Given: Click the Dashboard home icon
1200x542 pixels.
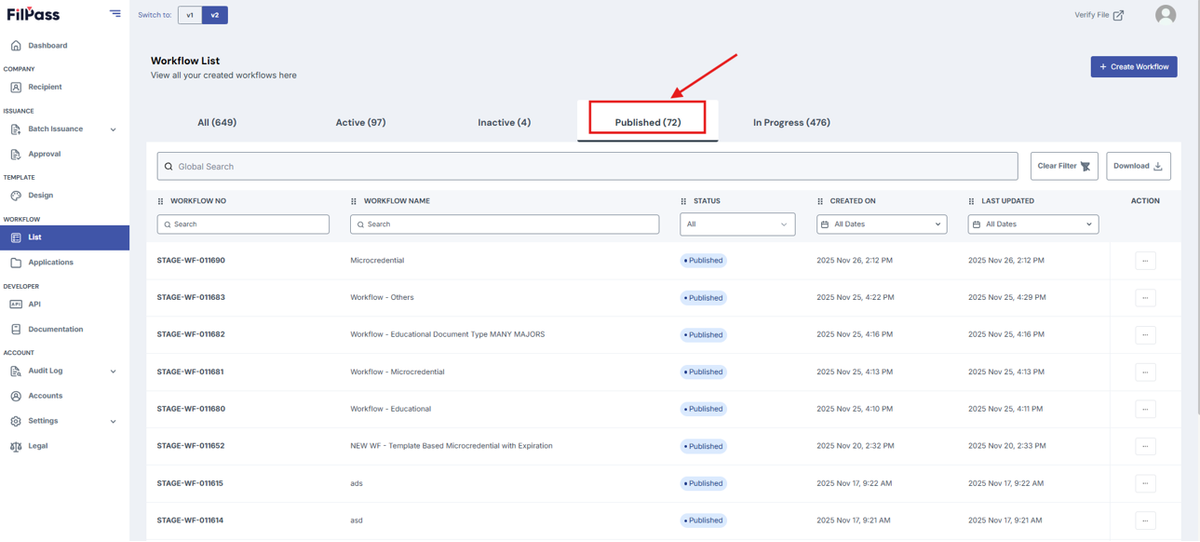Looking at the screenshot, I should (16, 46).
